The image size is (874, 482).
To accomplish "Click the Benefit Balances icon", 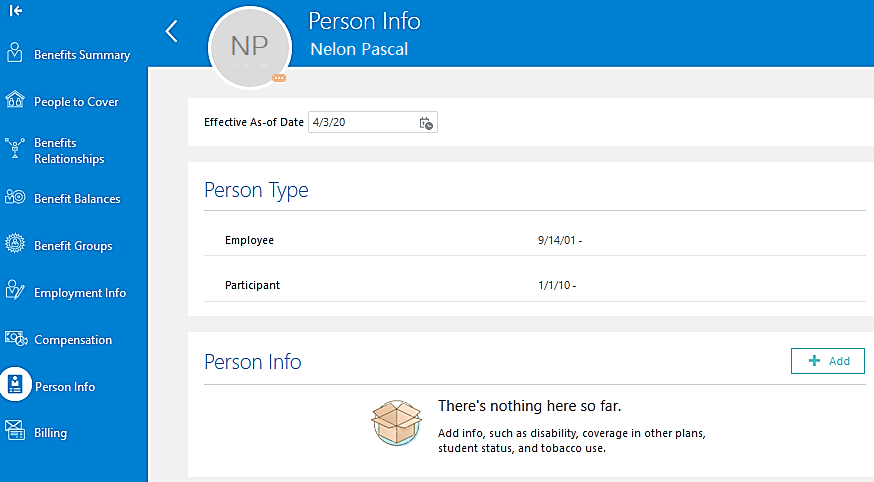I will pos(15,197).
